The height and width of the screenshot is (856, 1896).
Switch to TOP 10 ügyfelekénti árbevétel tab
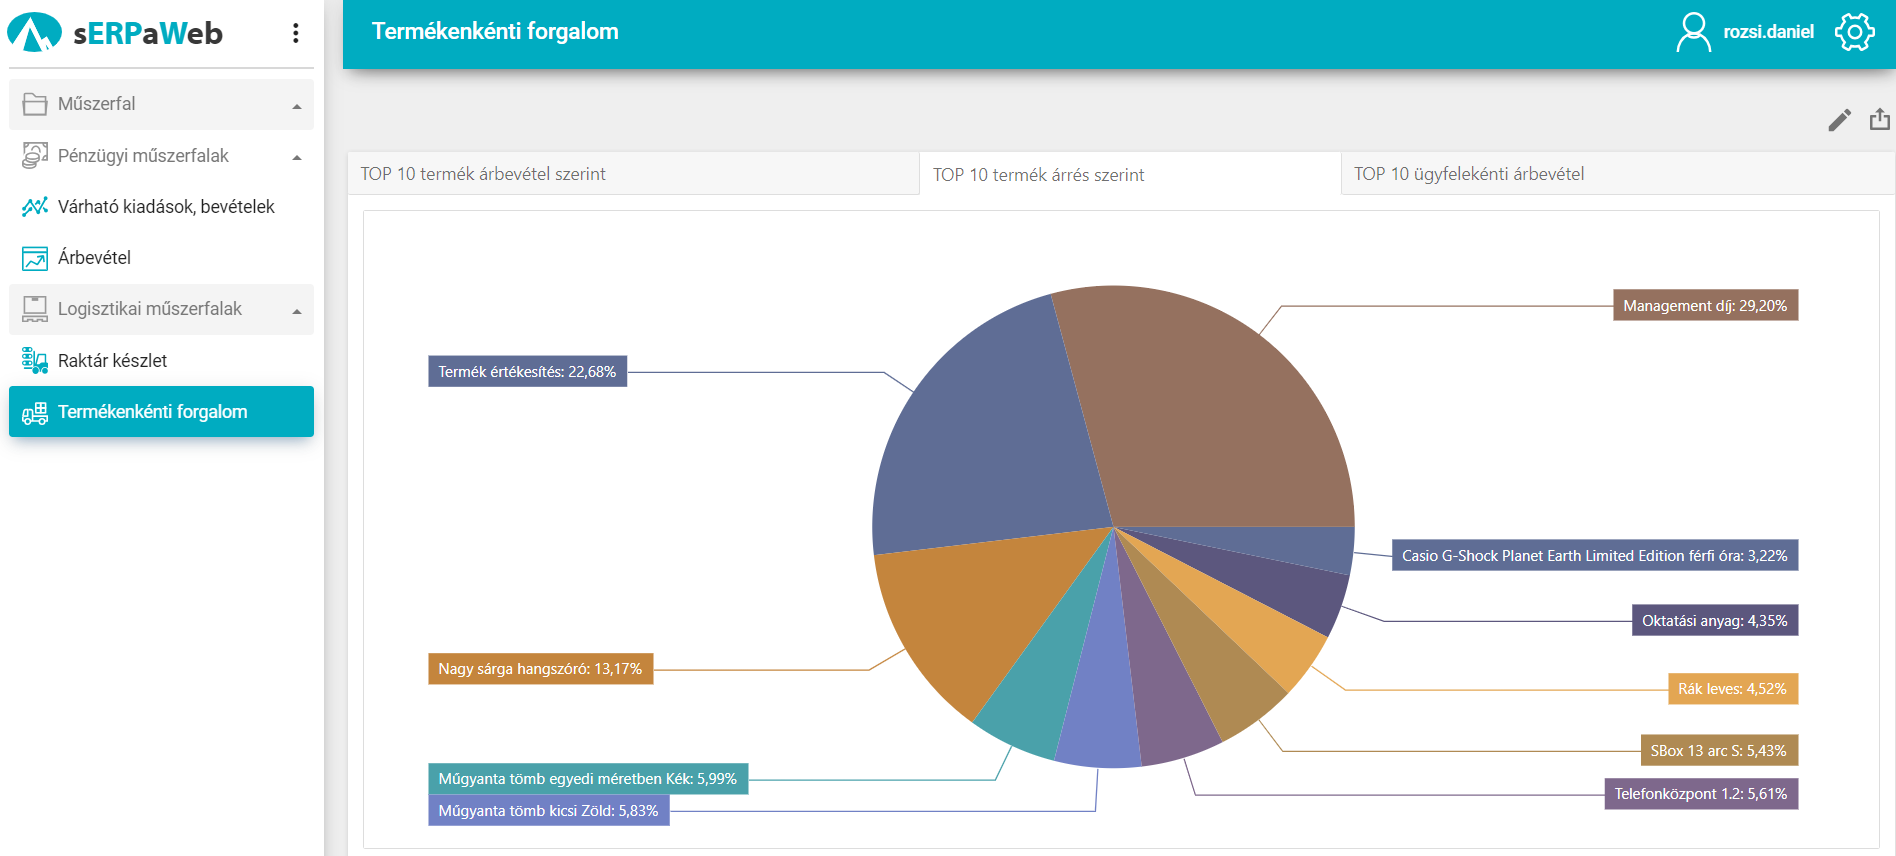pyautogui.click(x=1468, y=174)
